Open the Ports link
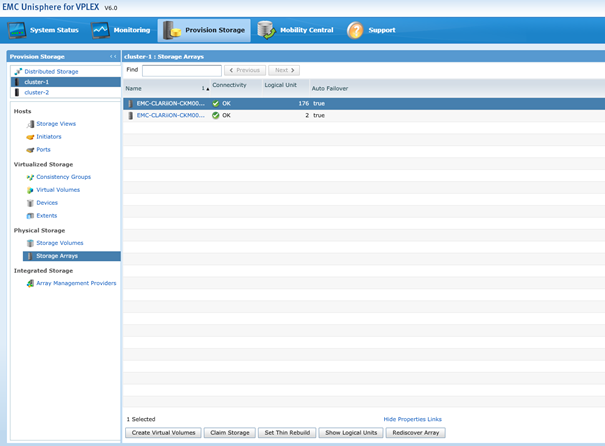605x446 pixels. [43, 149]
